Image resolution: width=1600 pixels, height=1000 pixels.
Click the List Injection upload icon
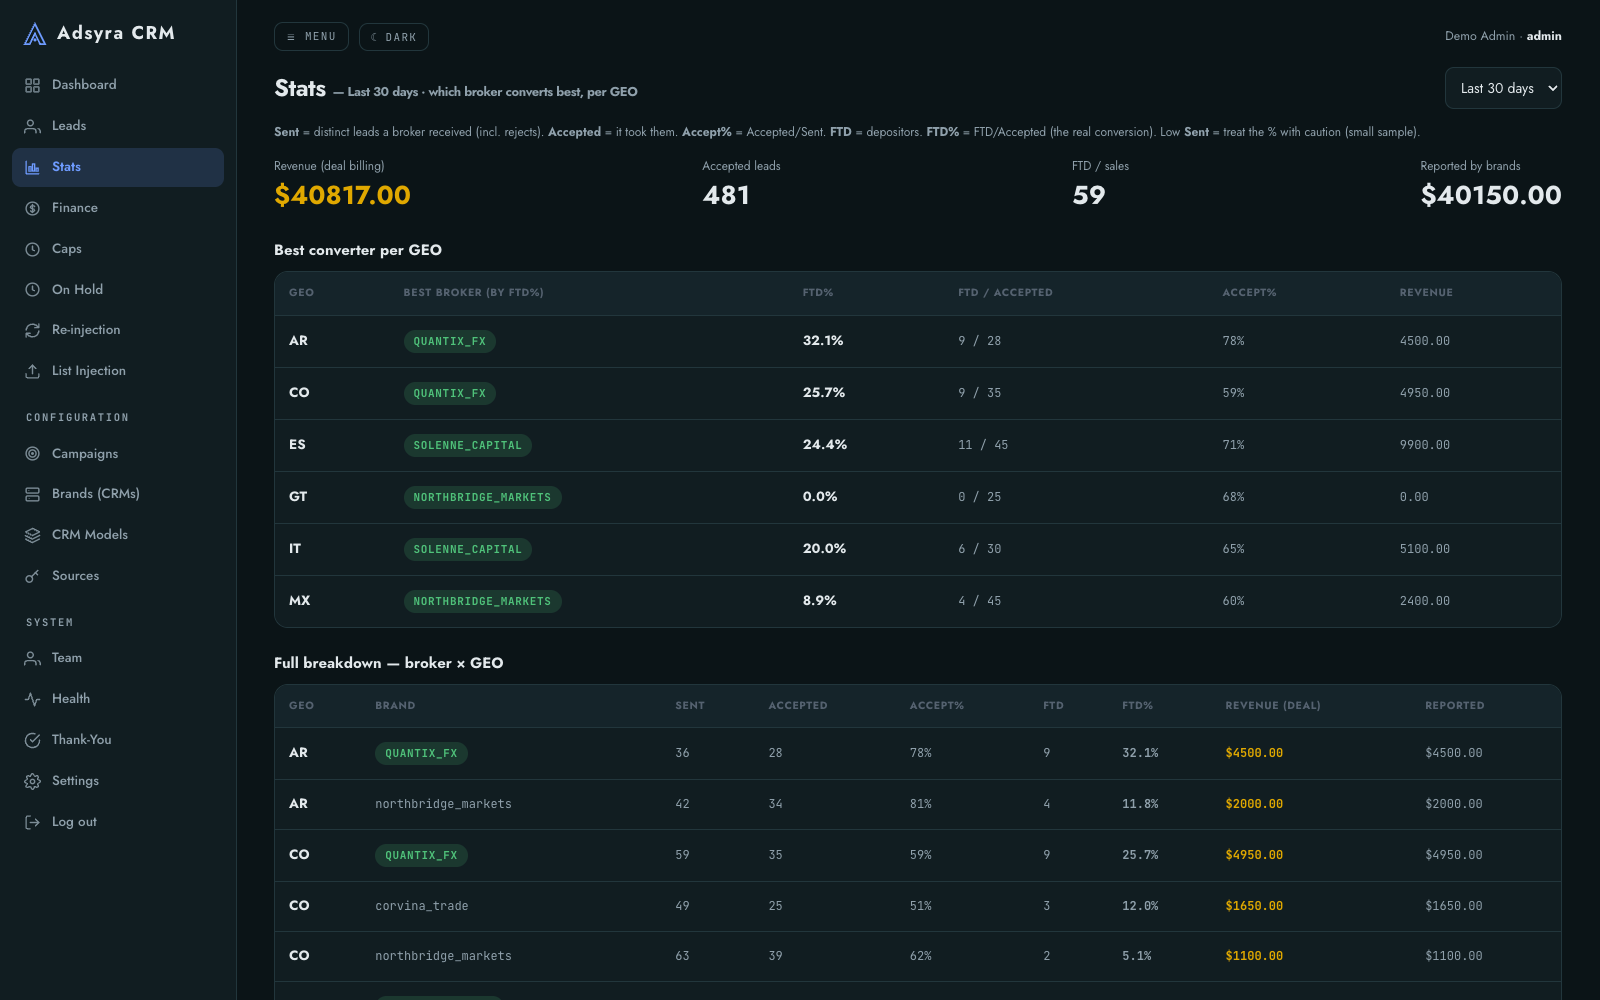32,371
